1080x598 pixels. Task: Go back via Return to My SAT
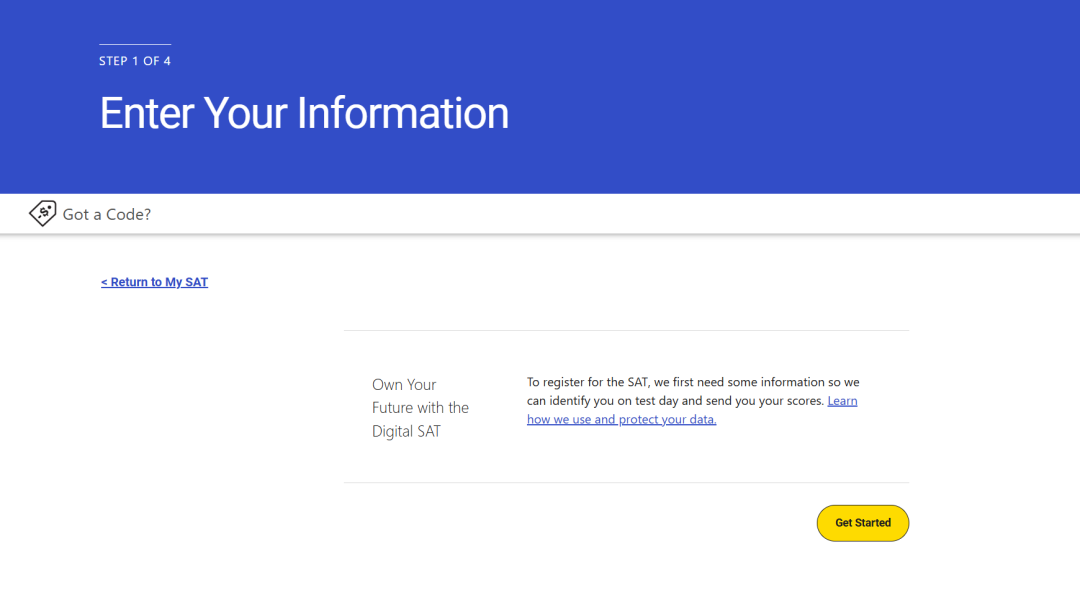click(x=154, y=282)
